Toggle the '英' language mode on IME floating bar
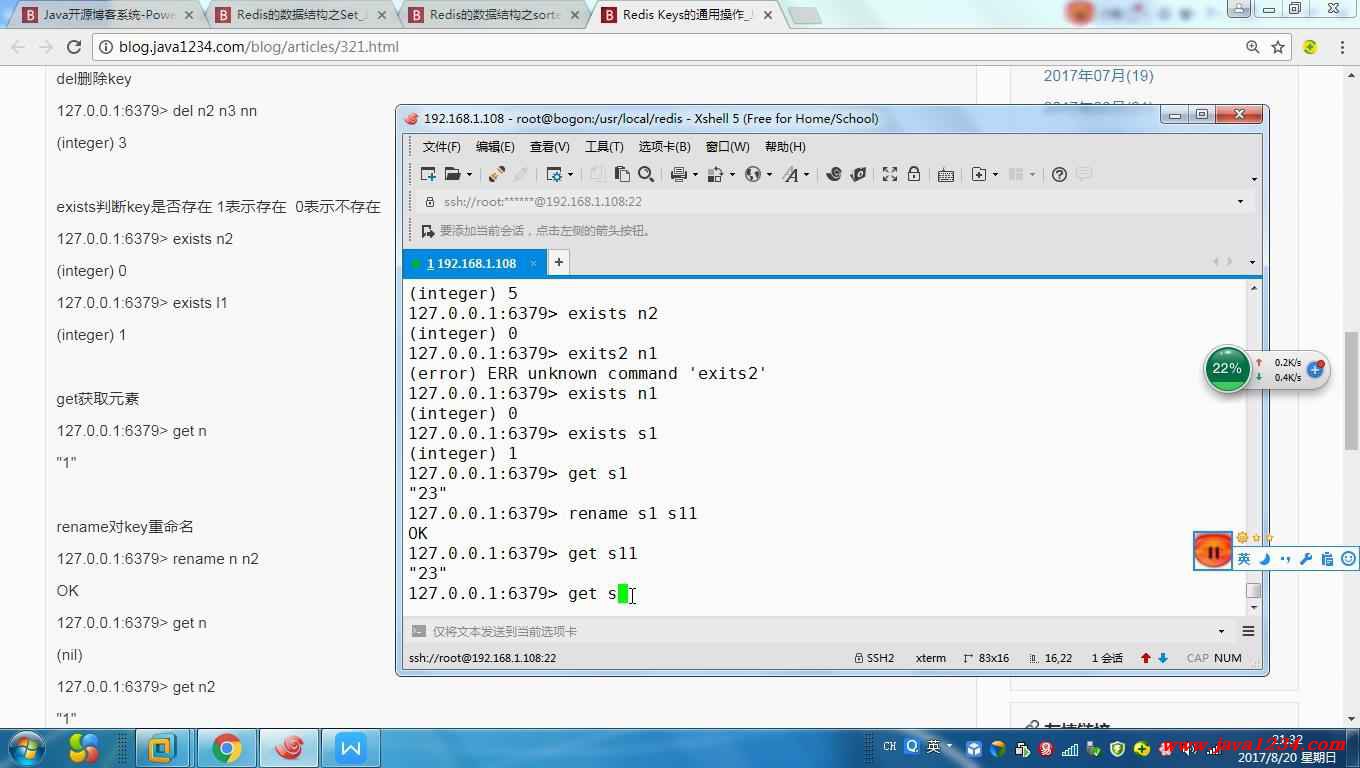Screen dimensions: 1360x768 [1244, 559]
